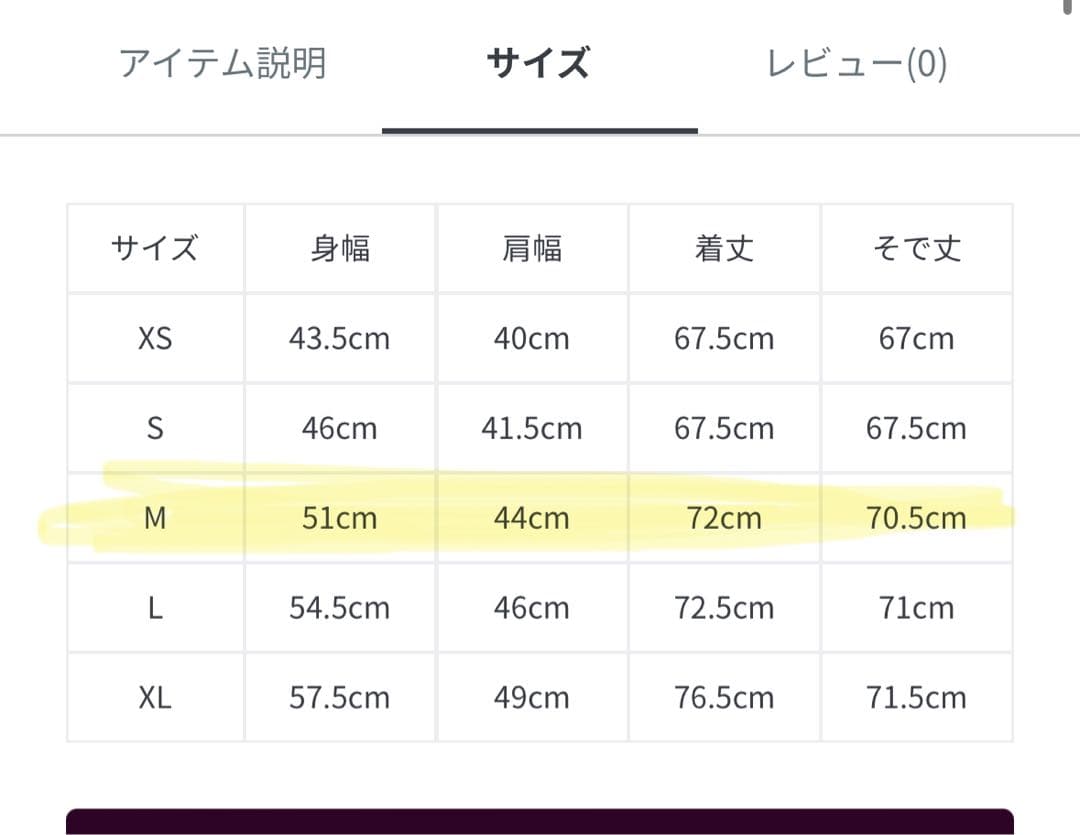Click the 70.5cm sleeve length cell
Image resolution: width=1080 pixels, height=835 pixels.
(x=916, y=518)
